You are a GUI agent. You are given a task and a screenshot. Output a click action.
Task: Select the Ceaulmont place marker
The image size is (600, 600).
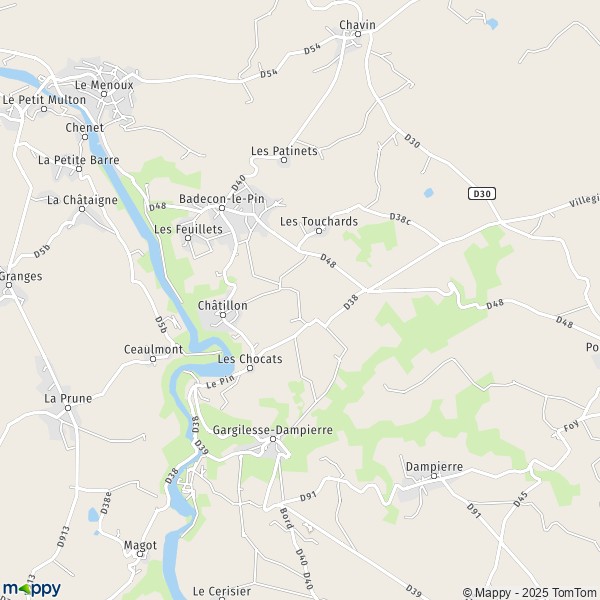point(153,359)
